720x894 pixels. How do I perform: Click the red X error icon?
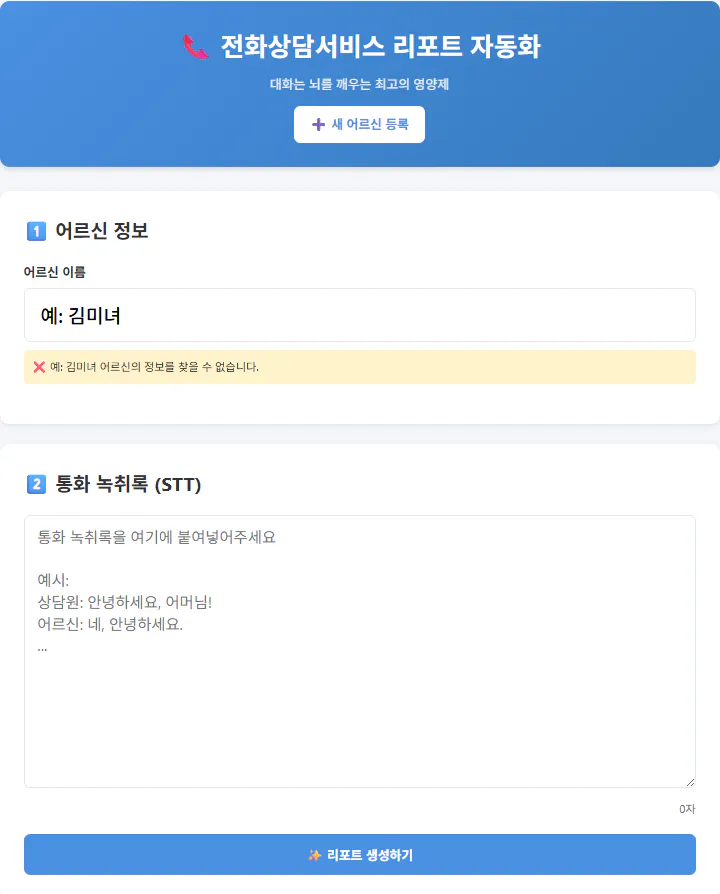(39, 367)
